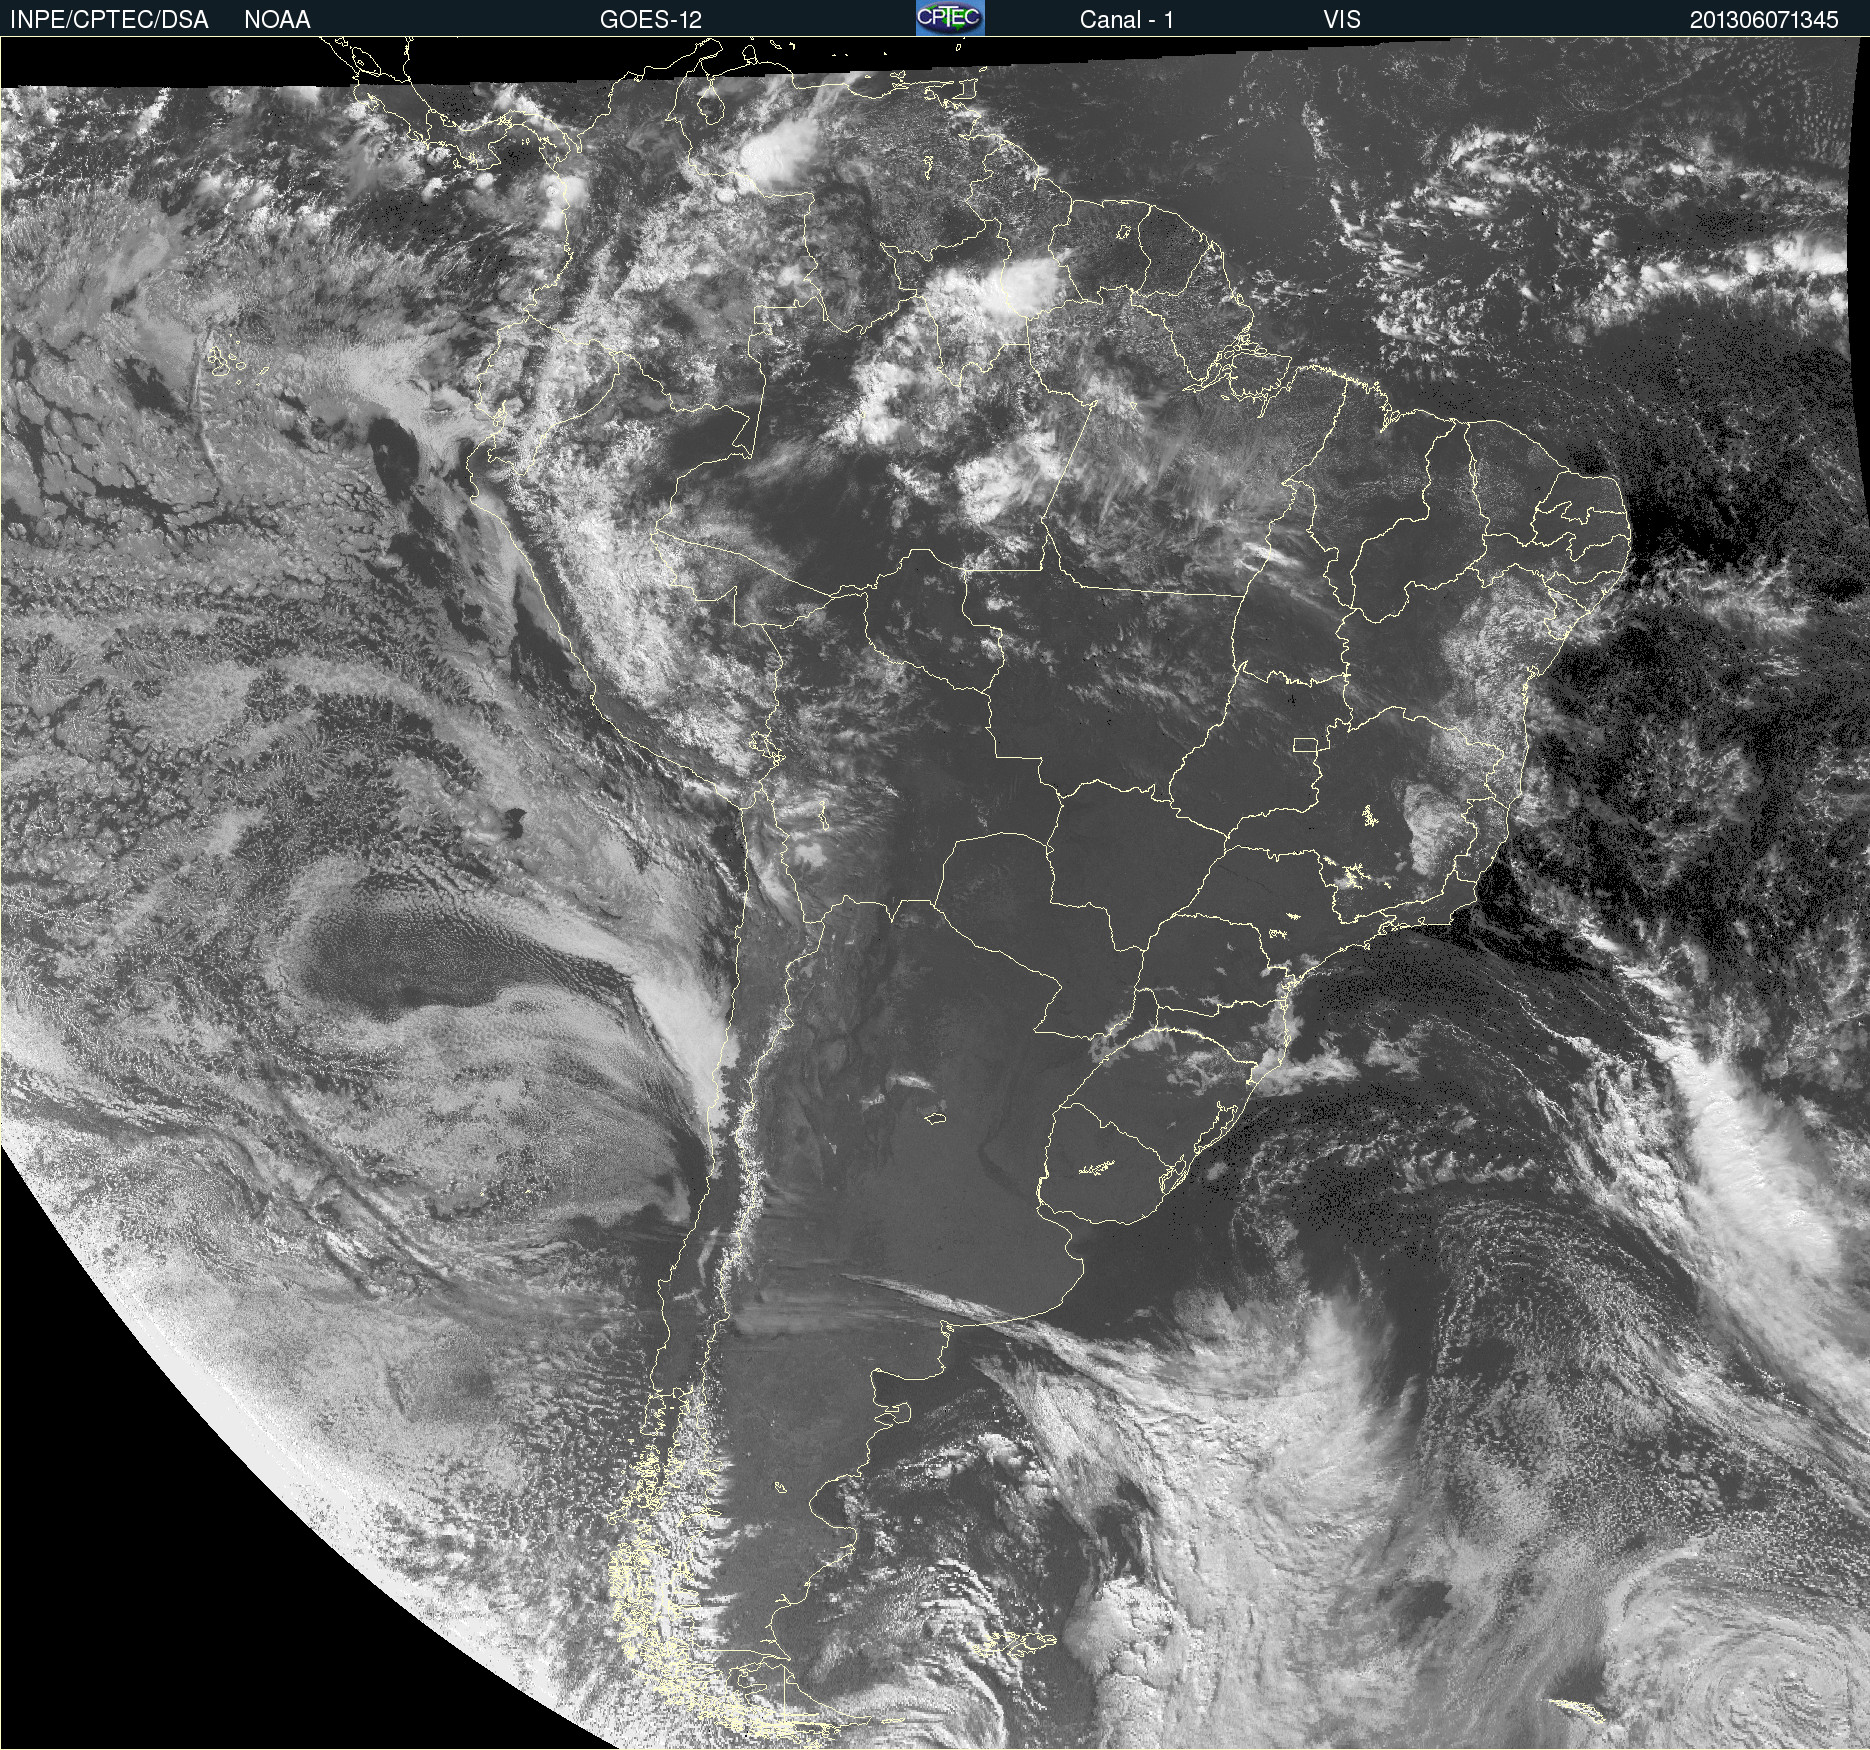Click the 201306071345 timestamp
Screen dimensions: 1870x1750
[1764, 20]
